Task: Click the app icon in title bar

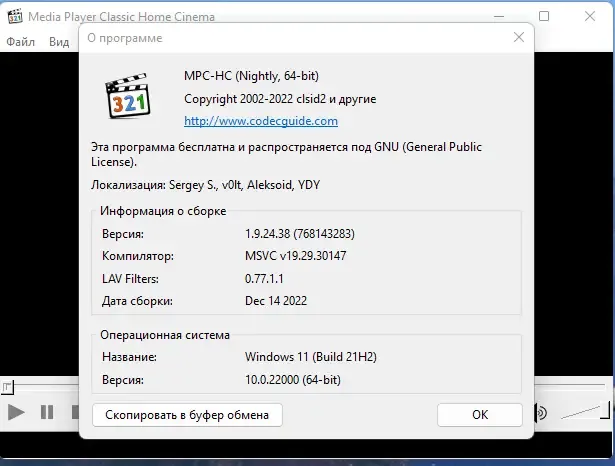Action: tap(15, 16)
